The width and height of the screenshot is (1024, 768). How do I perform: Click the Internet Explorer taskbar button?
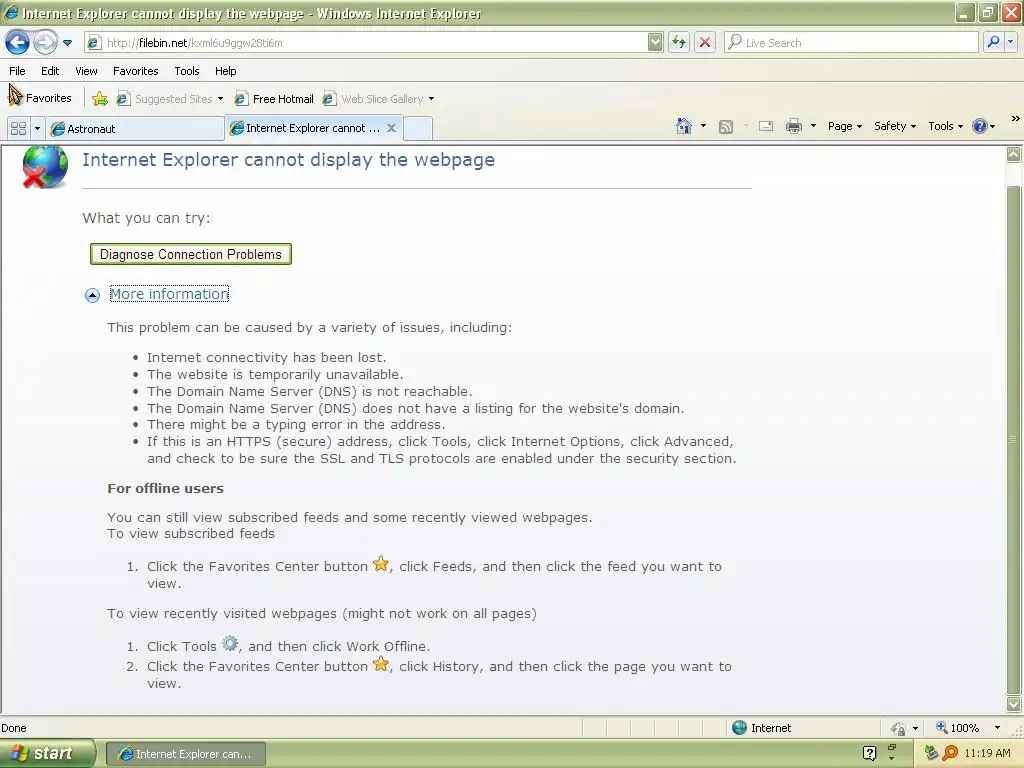point(185,754)
